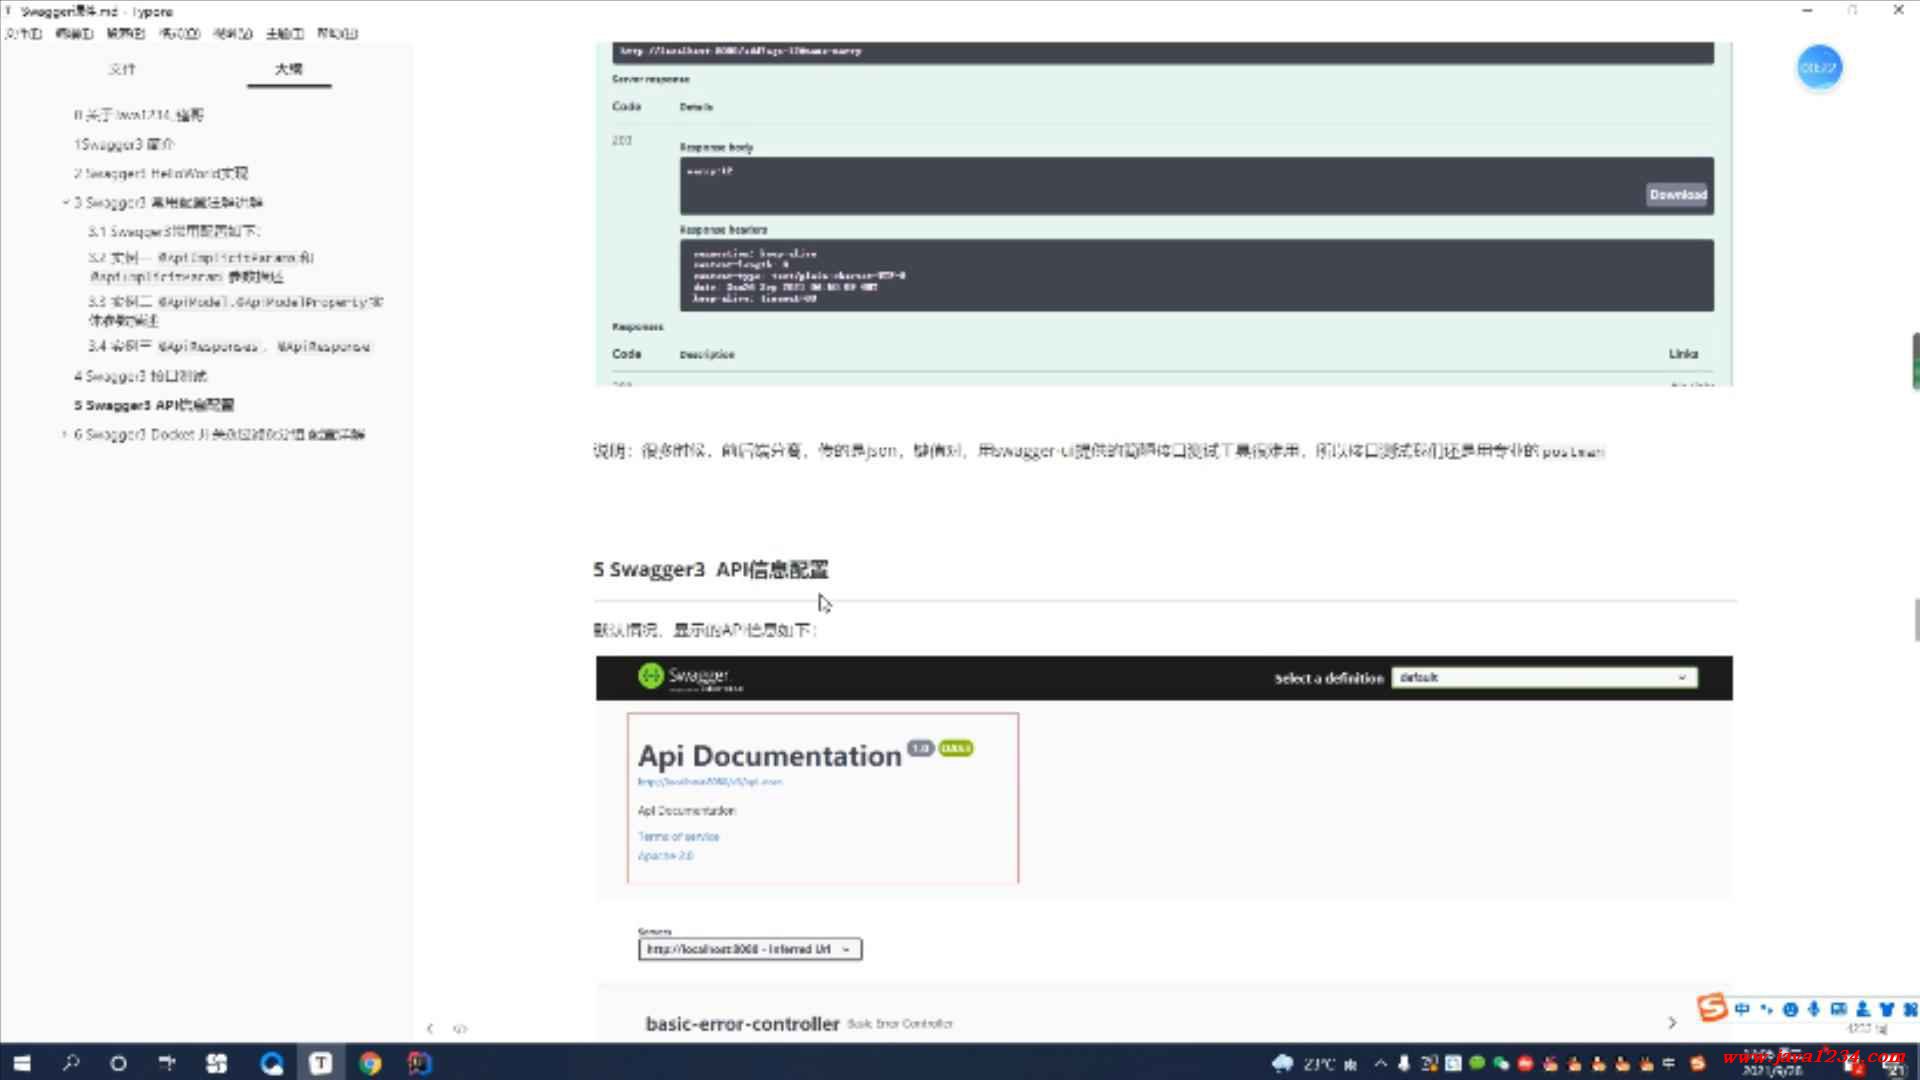This screenshot has height=1080, width=1920.
Task: Click the Swagger response body screenshot image
Action: (1164, 214)
